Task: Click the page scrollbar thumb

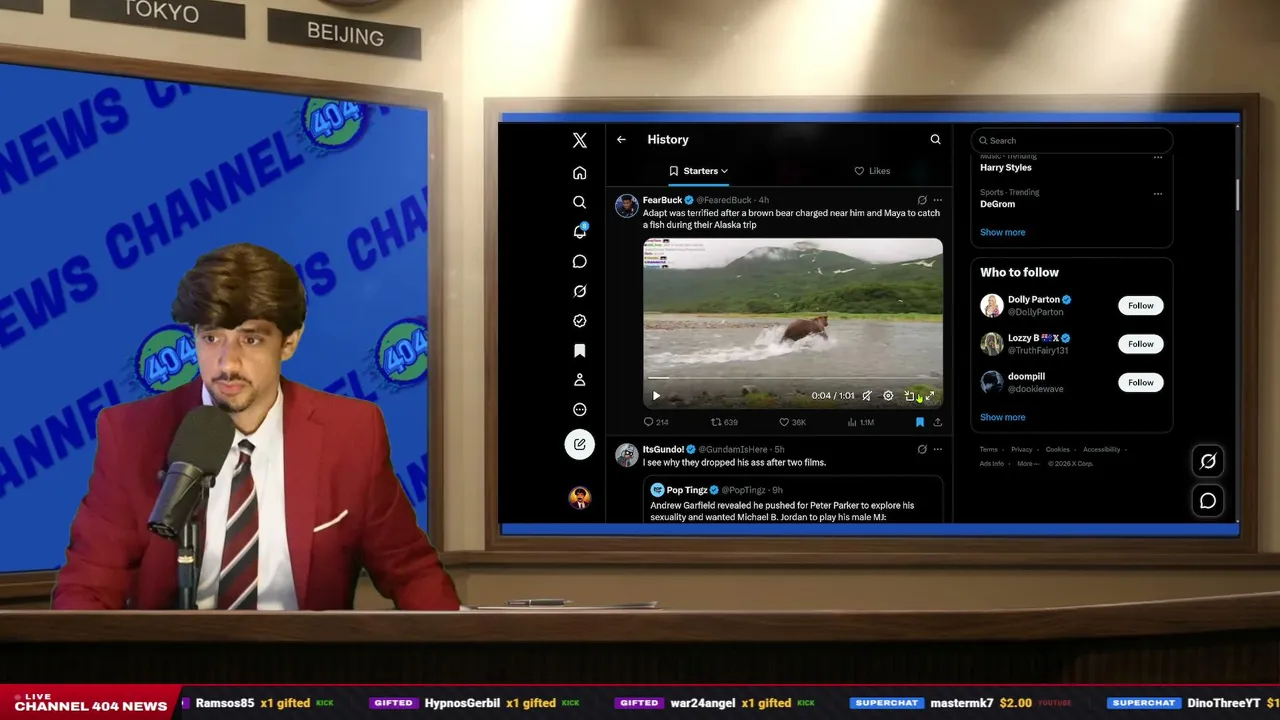Action: coord(1237,195)
